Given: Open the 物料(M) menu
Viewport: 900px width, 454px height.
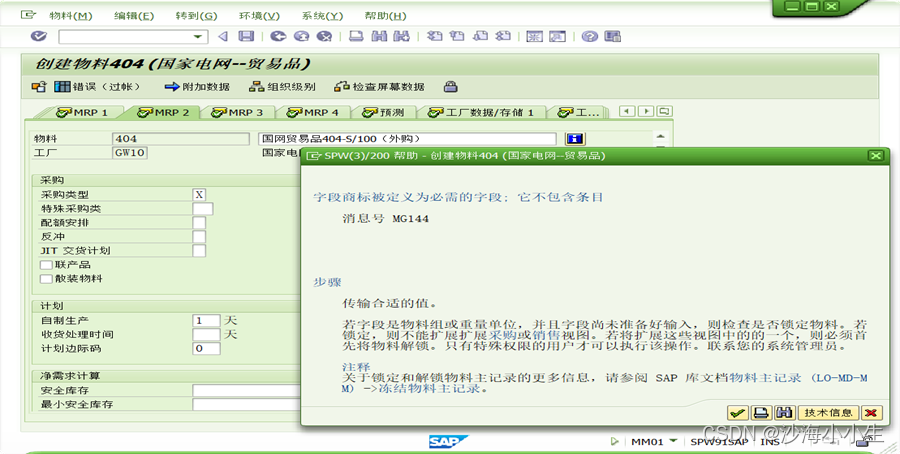Looking at the screenshot, I should click(71, 16).
